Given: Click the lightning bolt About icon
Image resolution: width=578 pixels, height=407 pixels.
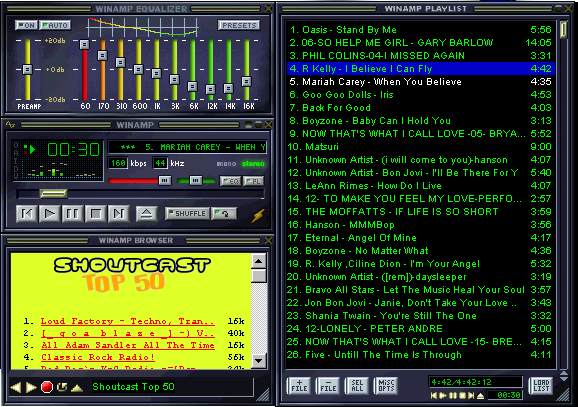Looking at the screenshot, I should click(x=258, y=215).
